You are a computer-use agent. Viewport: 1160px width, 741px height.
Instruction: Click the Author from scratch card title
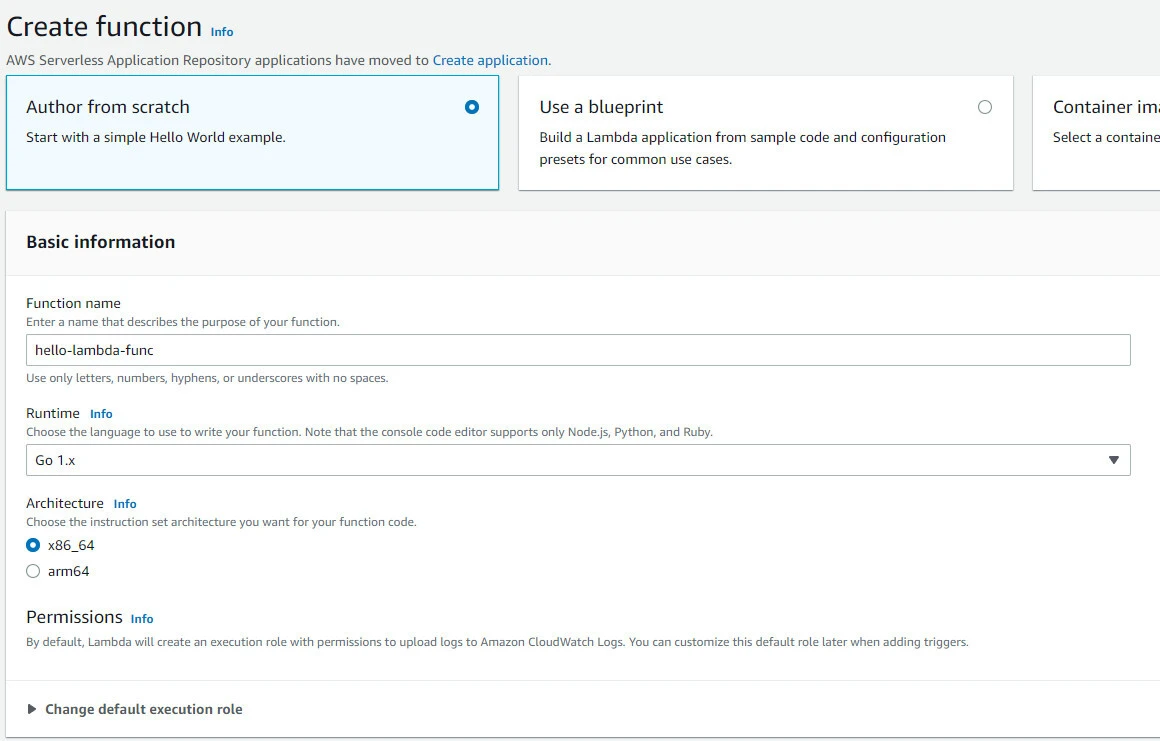pos(108,107)
